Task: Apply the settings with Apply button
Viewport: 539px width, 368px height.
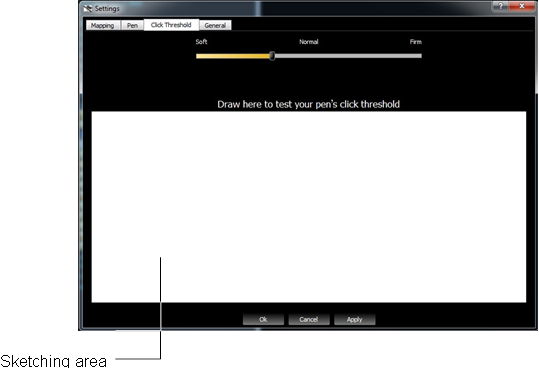Action: click(354, 319)
